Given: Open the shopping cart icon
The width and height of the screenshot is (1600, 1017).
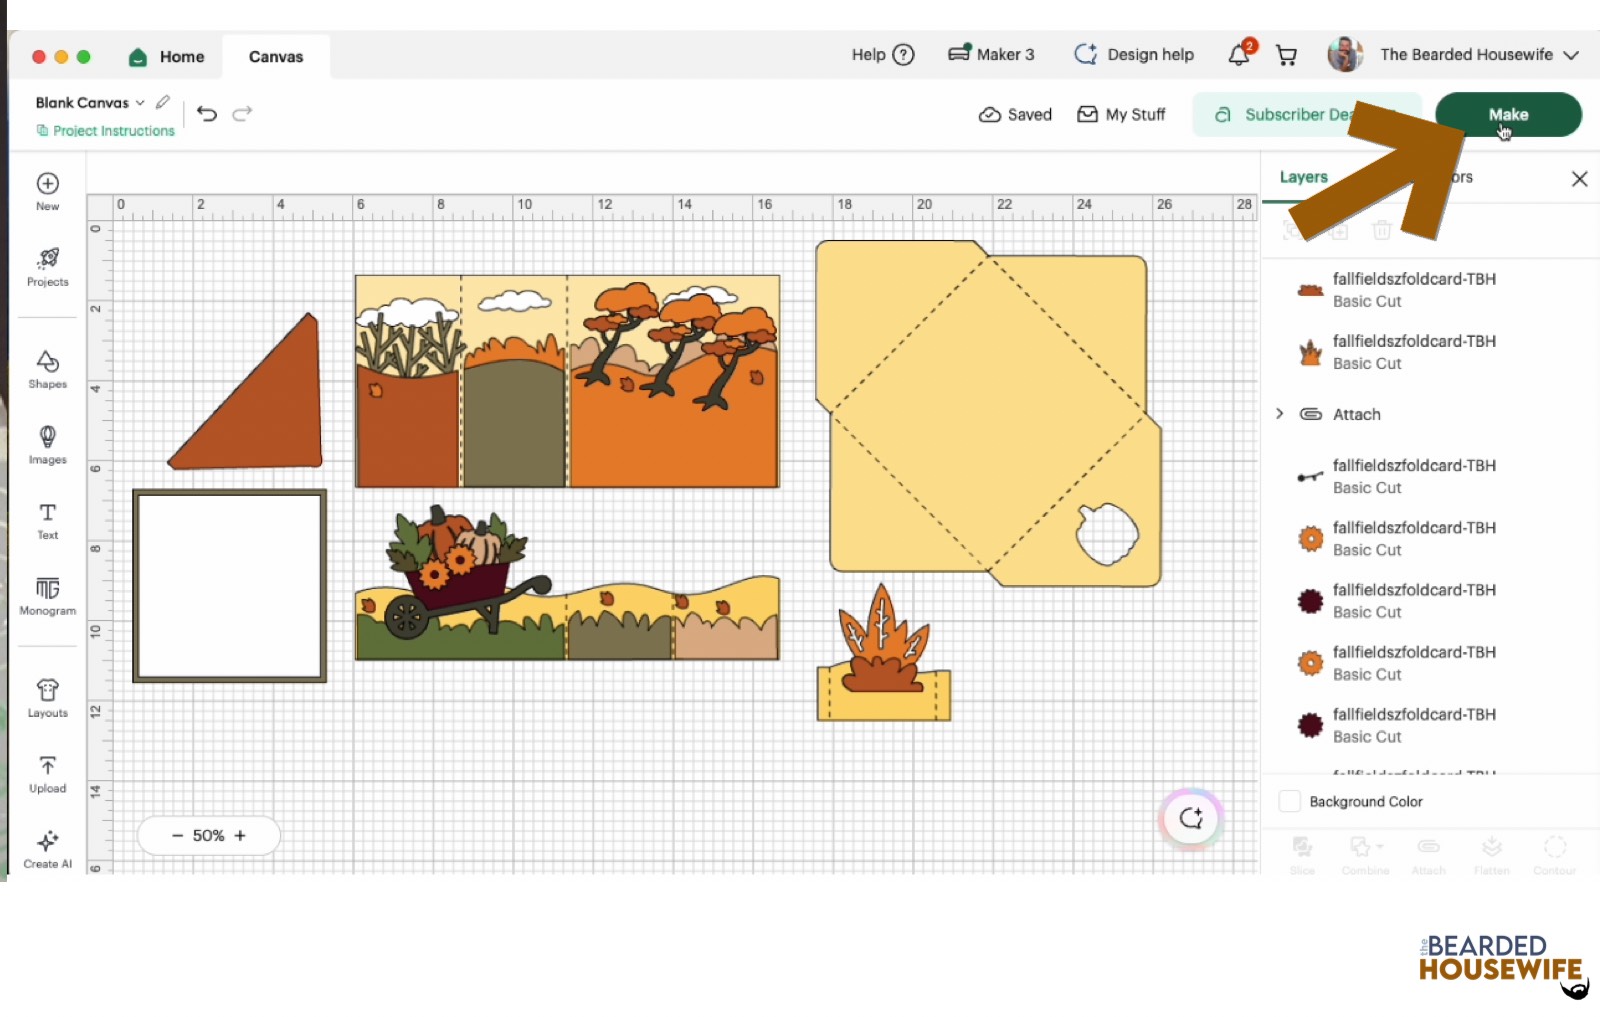Looking at the screenshot, I should 1287,55.
